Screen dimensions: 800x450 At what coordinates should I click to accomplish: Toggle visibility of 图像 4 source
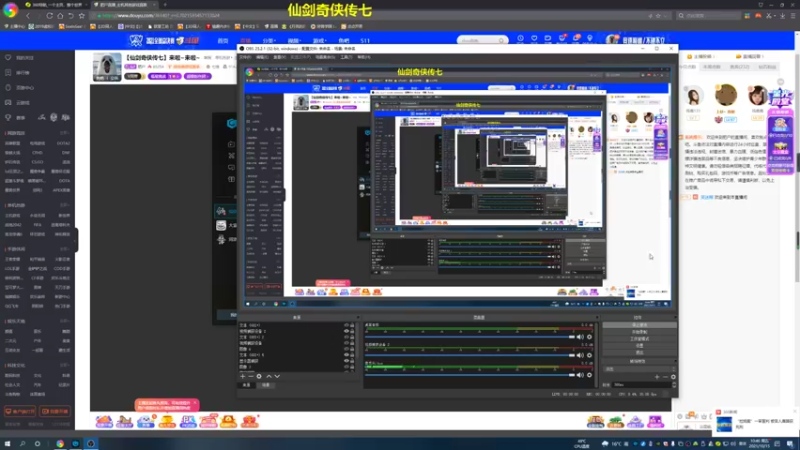pyautogui.click(x=346, y=349)
